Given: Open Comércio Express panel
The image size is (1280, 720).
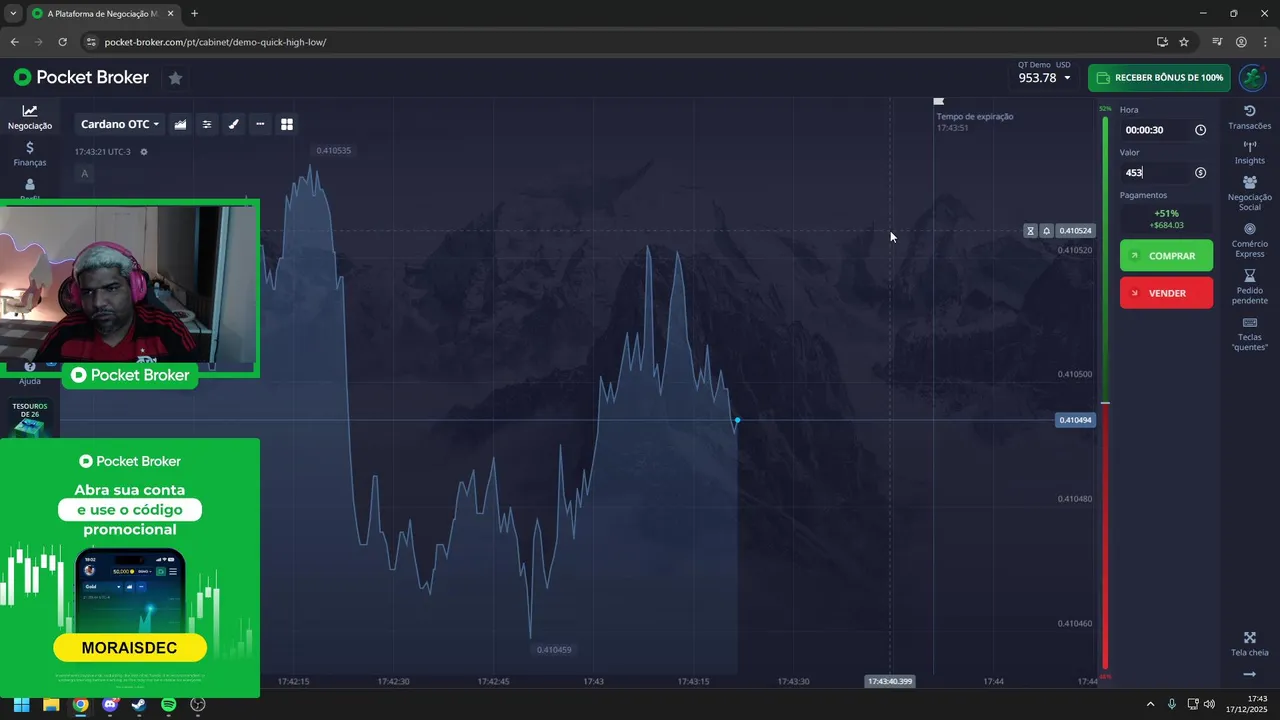Looking at the screenshot, I should (x=1249, y=240).
